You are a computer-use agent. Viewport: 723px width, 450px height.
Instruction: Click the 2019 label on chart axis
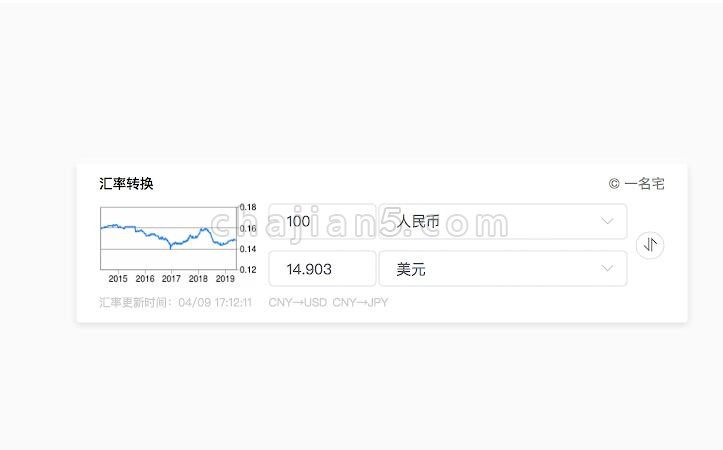tap(225, 278)
